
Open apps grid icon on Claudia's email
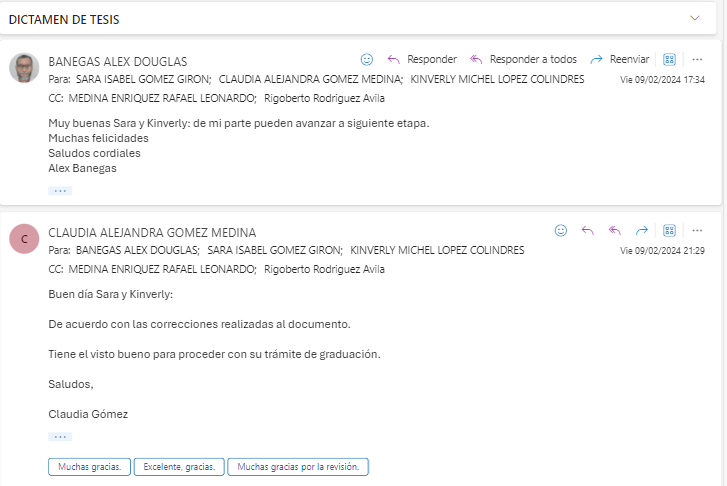[x=670, y=230]
